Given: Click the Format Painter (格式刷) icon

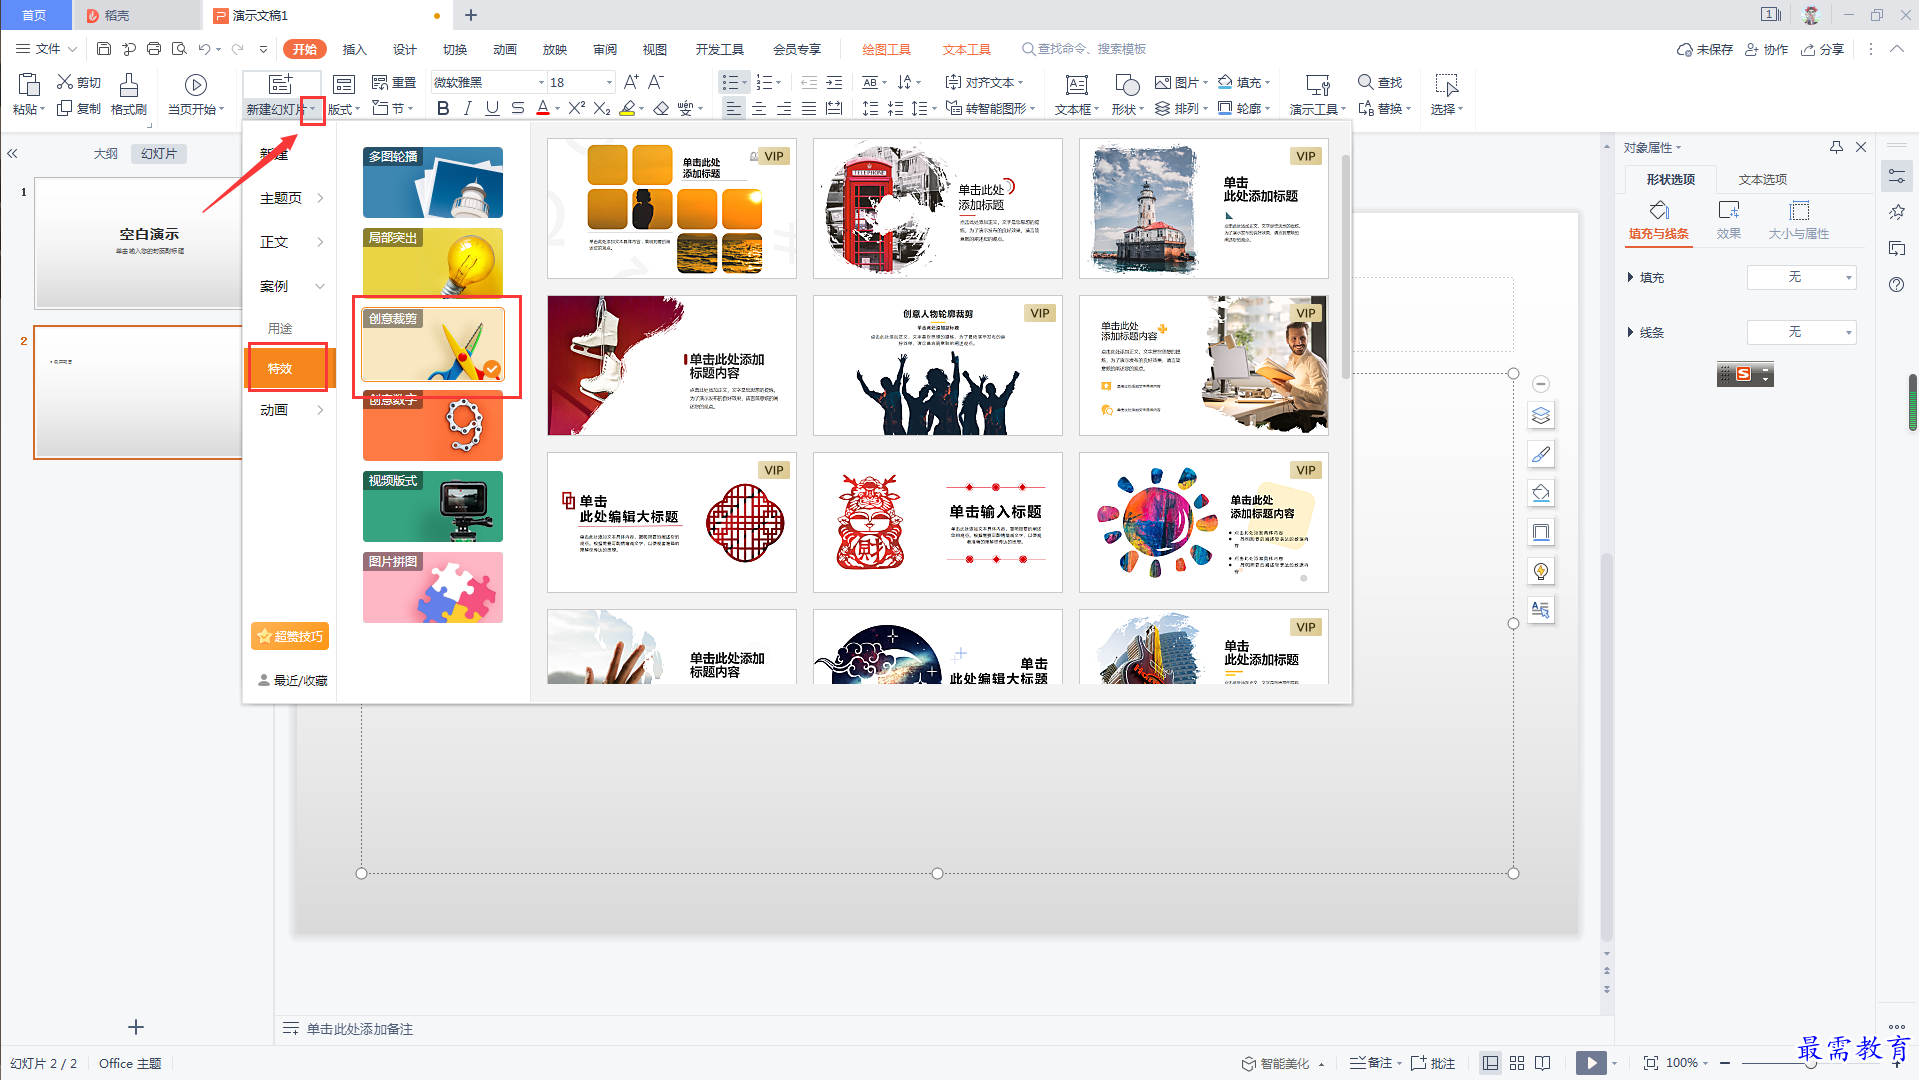Looking at the screenshot, I should [129, 85].
